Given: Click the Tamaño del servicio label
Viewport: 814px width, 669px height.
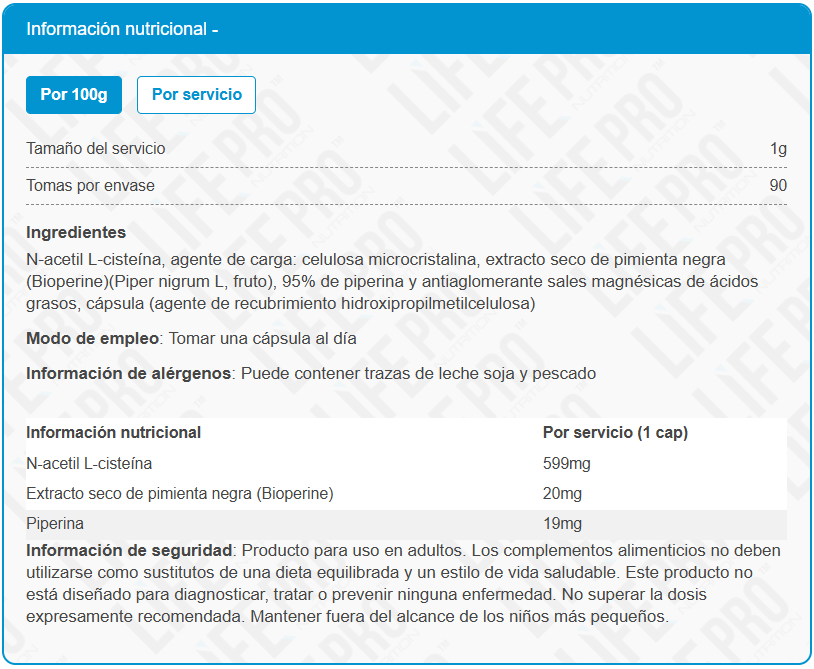Looking at the screenshot, I should click(96, 149).
